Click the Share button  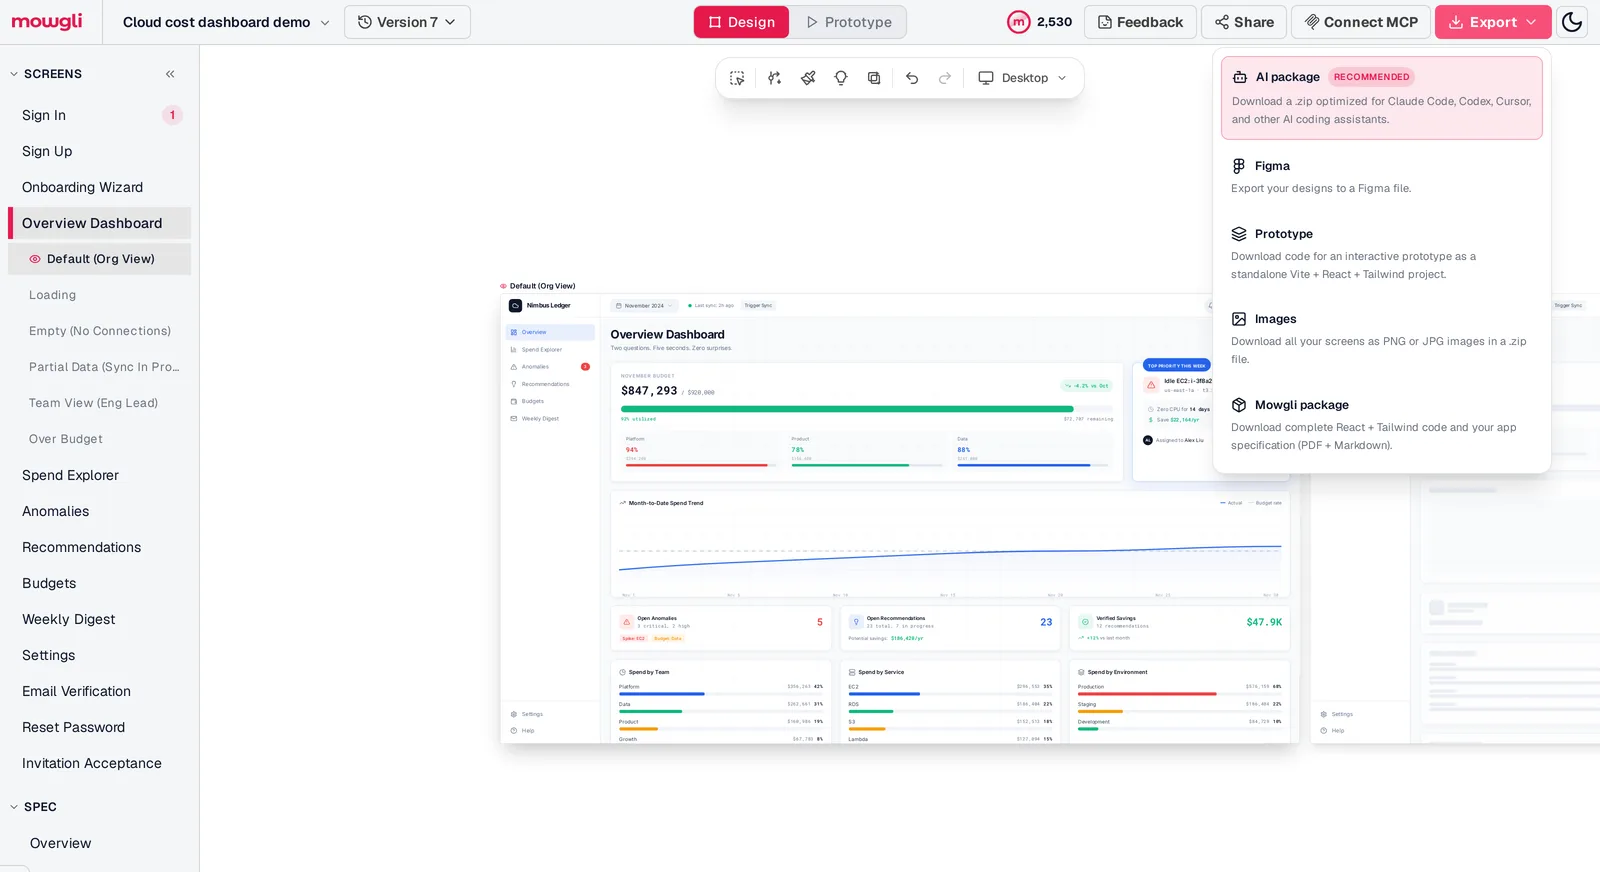pos(1244,22)
